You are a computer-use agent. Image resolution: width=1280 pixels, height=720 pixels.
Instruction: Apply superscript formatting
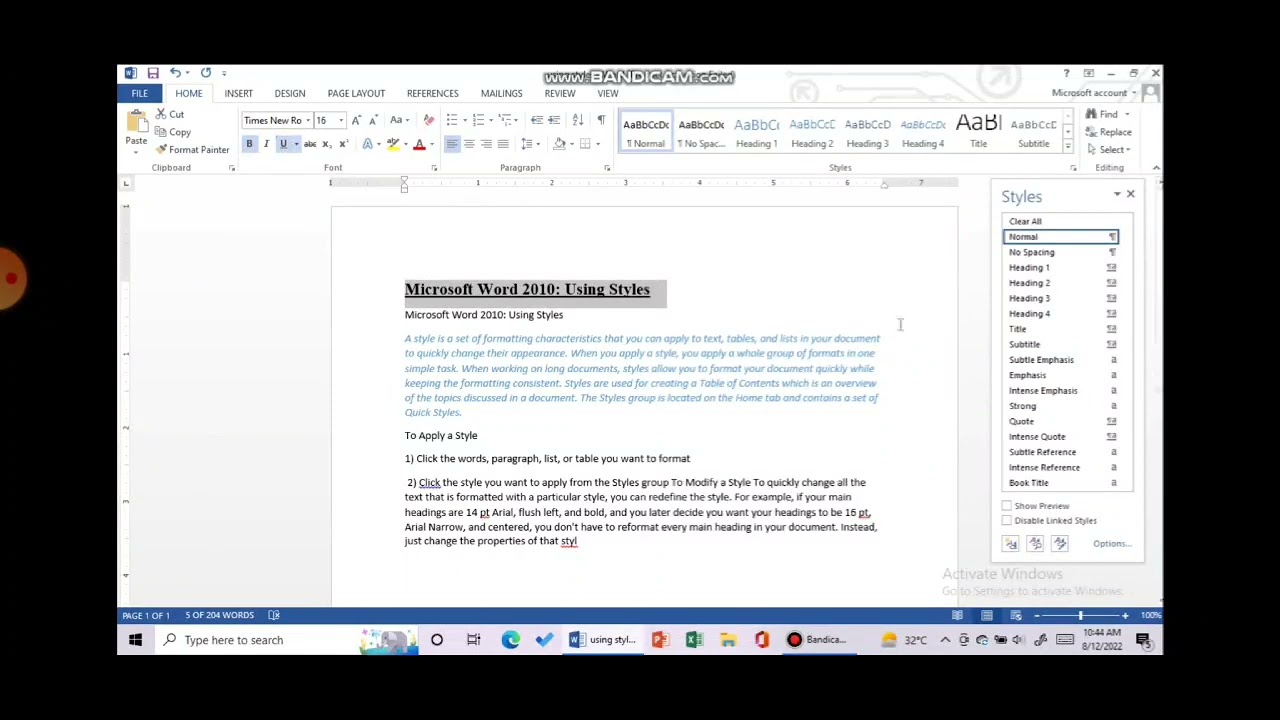pyautogui.click(x=343, y=144)
